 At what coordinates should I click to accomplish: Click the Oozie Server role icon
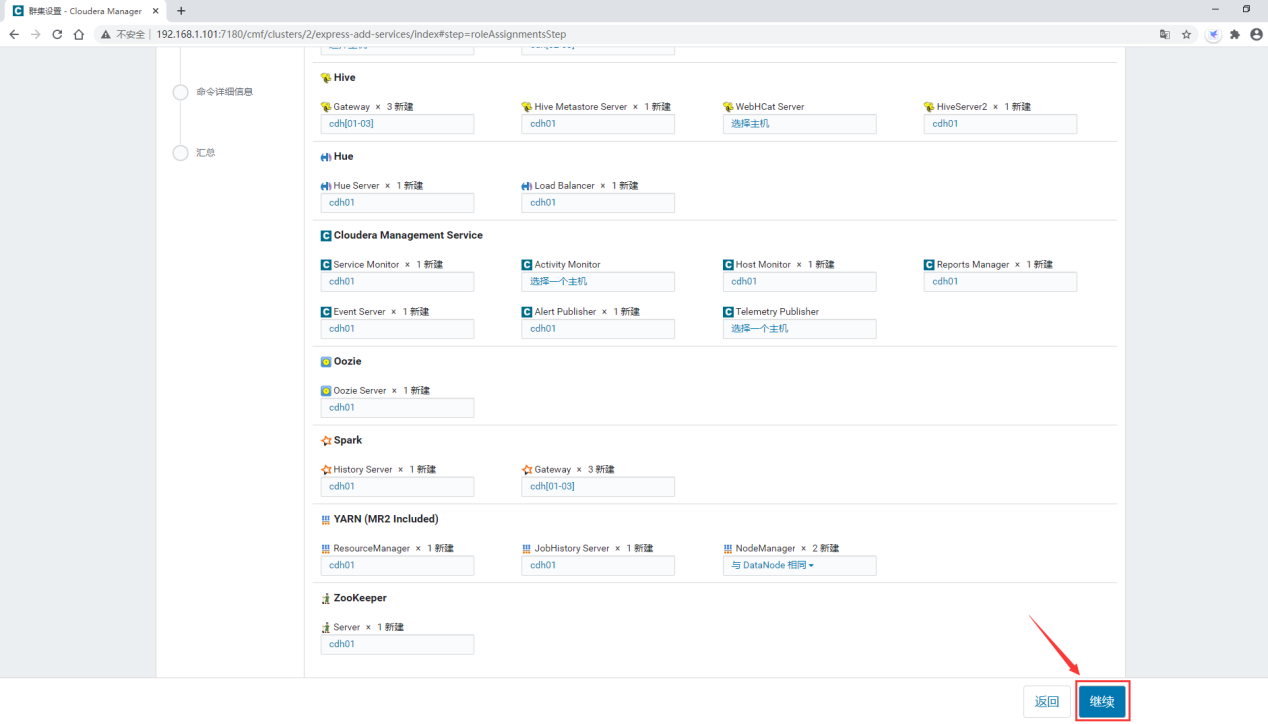click(x=326, y=391)
